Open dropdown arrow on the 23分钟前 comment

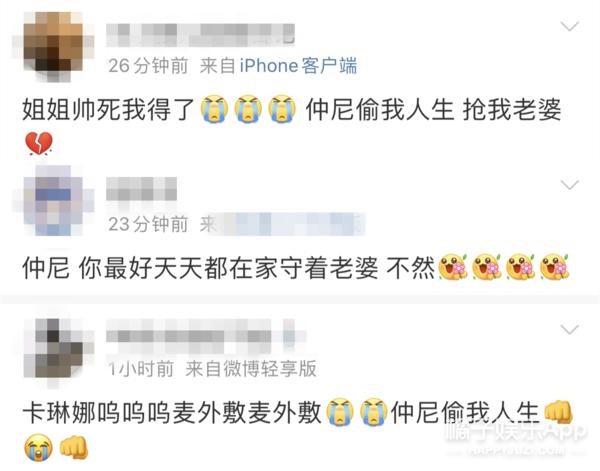coord(569,185)
